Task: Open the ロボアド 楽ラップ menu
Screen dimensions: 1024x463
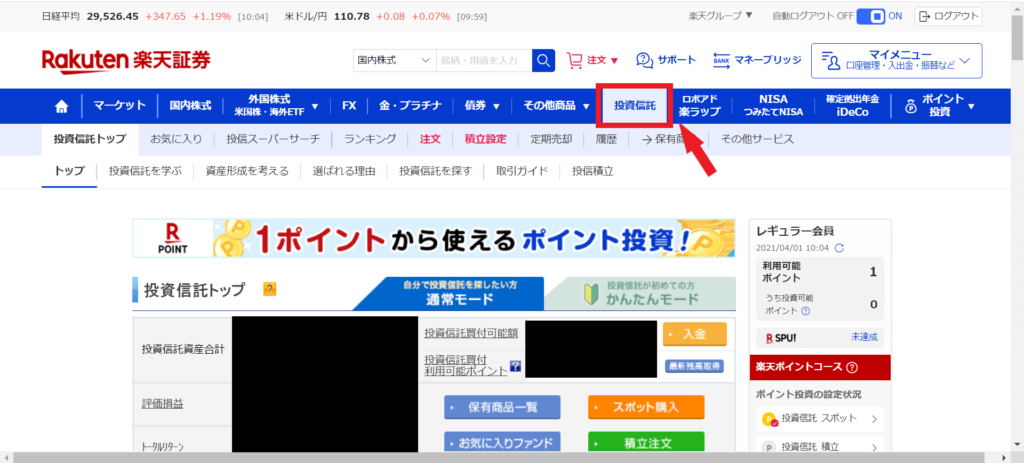Action: point(699,106)
